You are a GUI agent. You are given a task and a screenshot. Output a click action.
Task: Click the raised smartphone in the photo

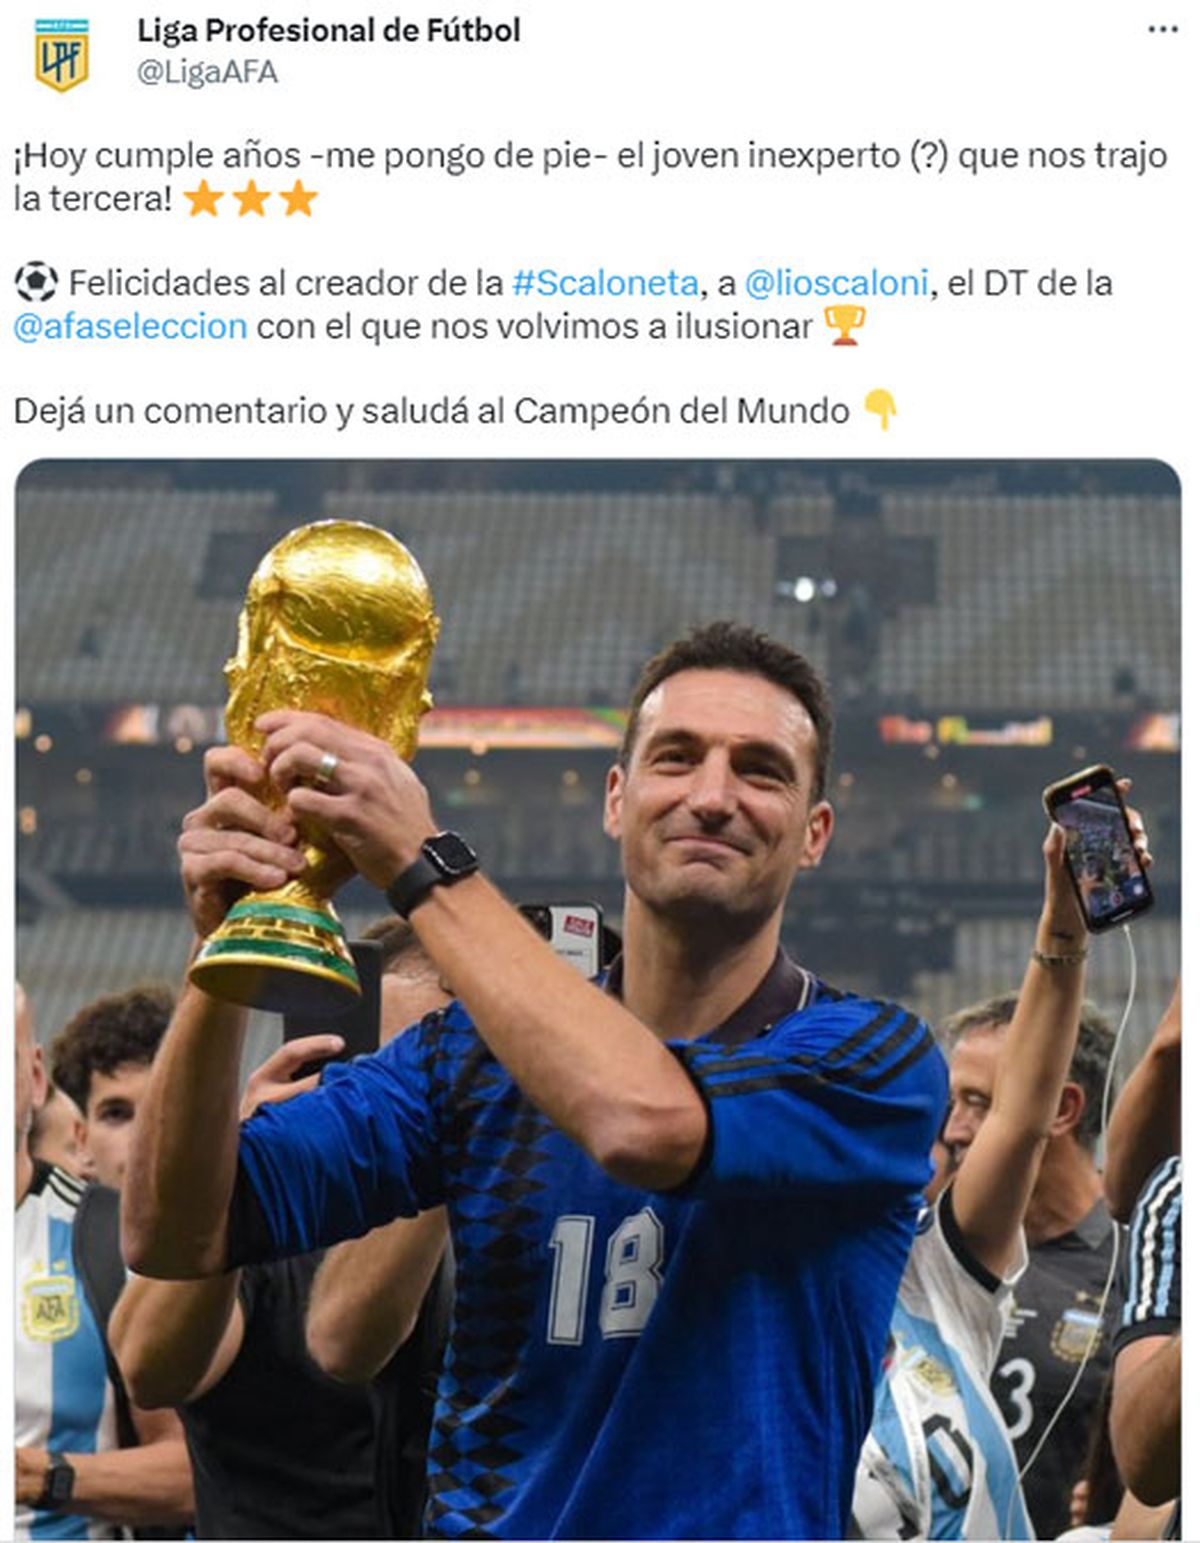[x=1097, y=847]
